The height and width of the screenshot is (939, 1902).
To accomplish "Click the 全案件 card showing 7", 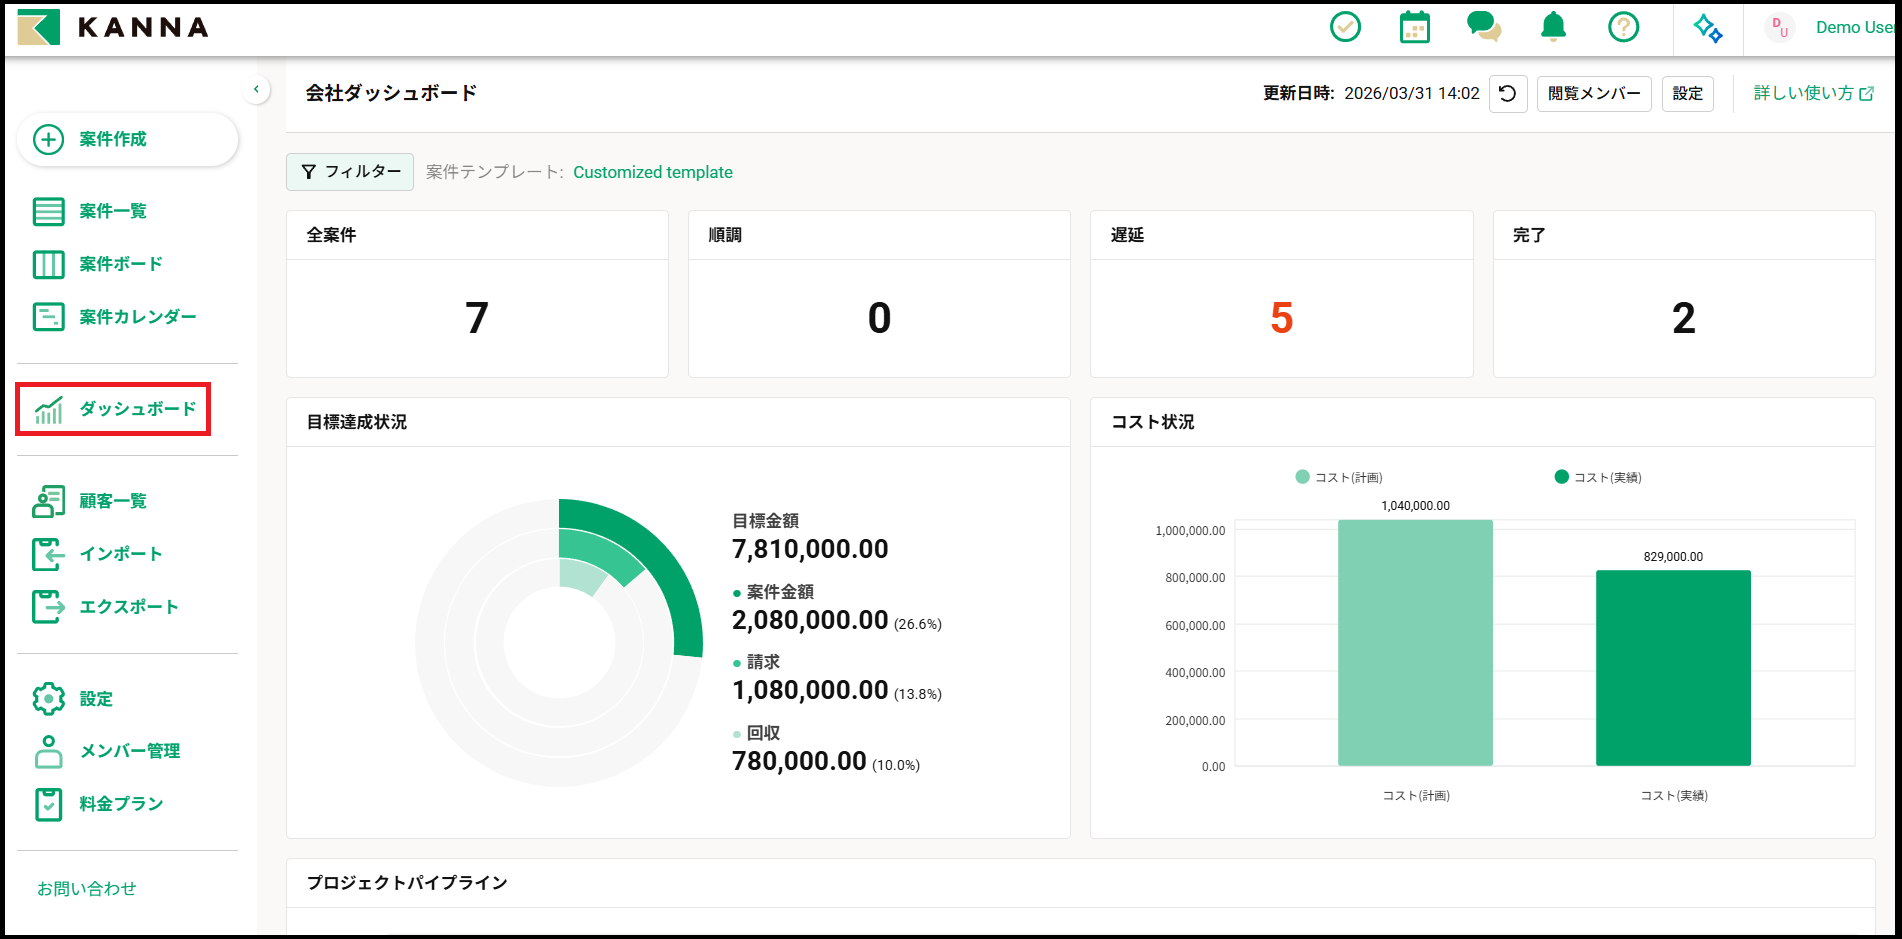I will point(477,294).
